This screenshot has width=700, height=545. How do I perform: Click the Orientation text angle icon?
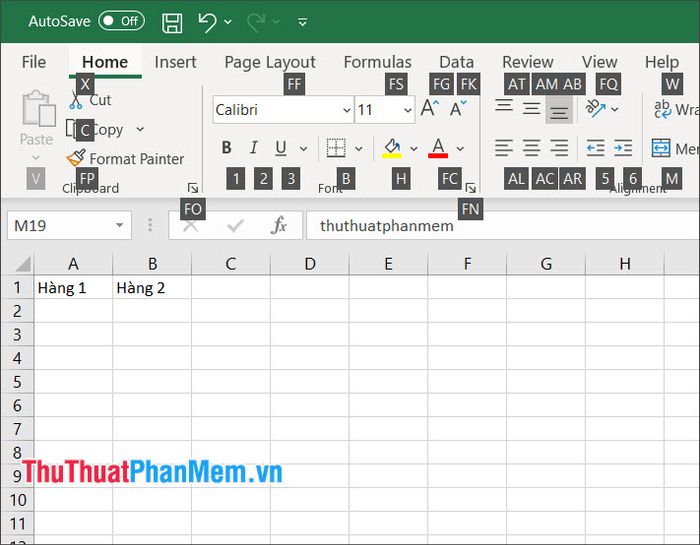596,108
